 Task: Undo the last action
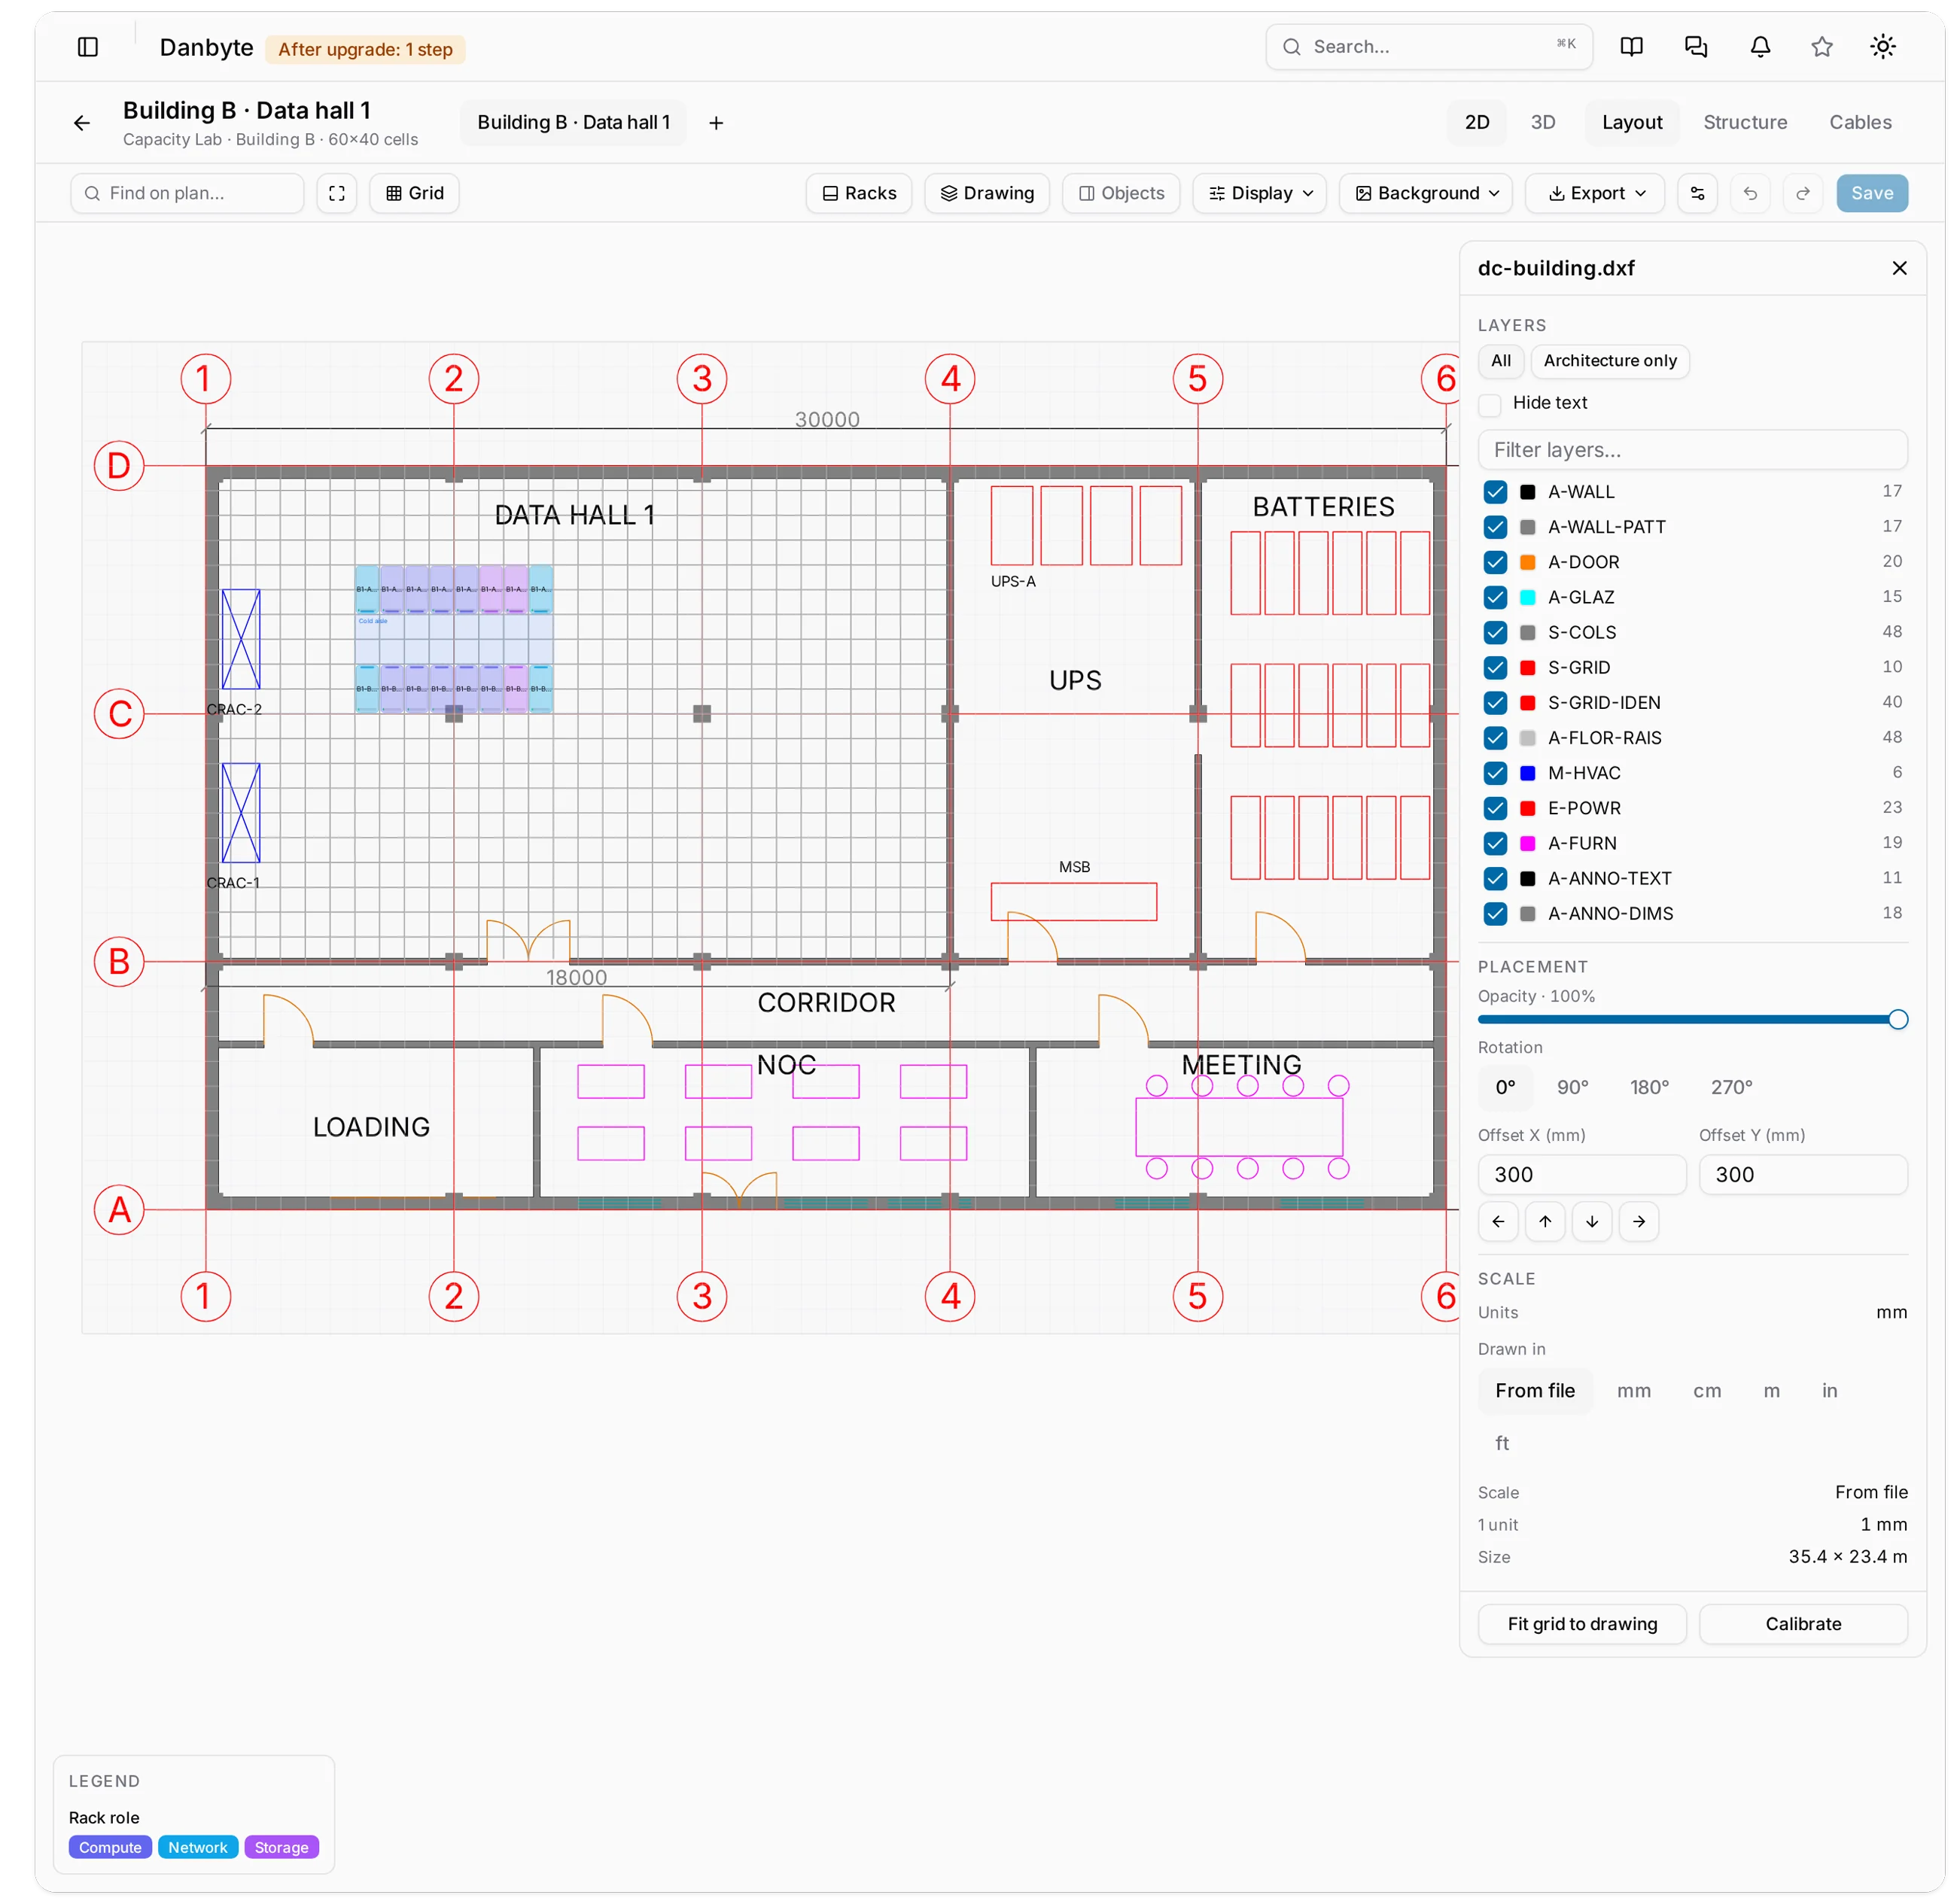tap(1750, 193)
